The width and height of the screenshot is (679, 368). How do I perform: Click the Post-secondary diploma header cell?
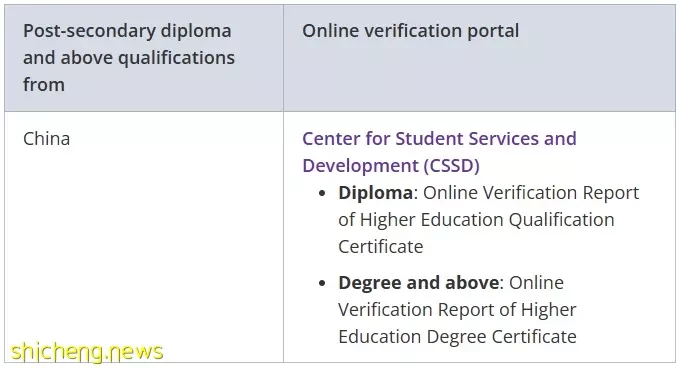point(144,58)
